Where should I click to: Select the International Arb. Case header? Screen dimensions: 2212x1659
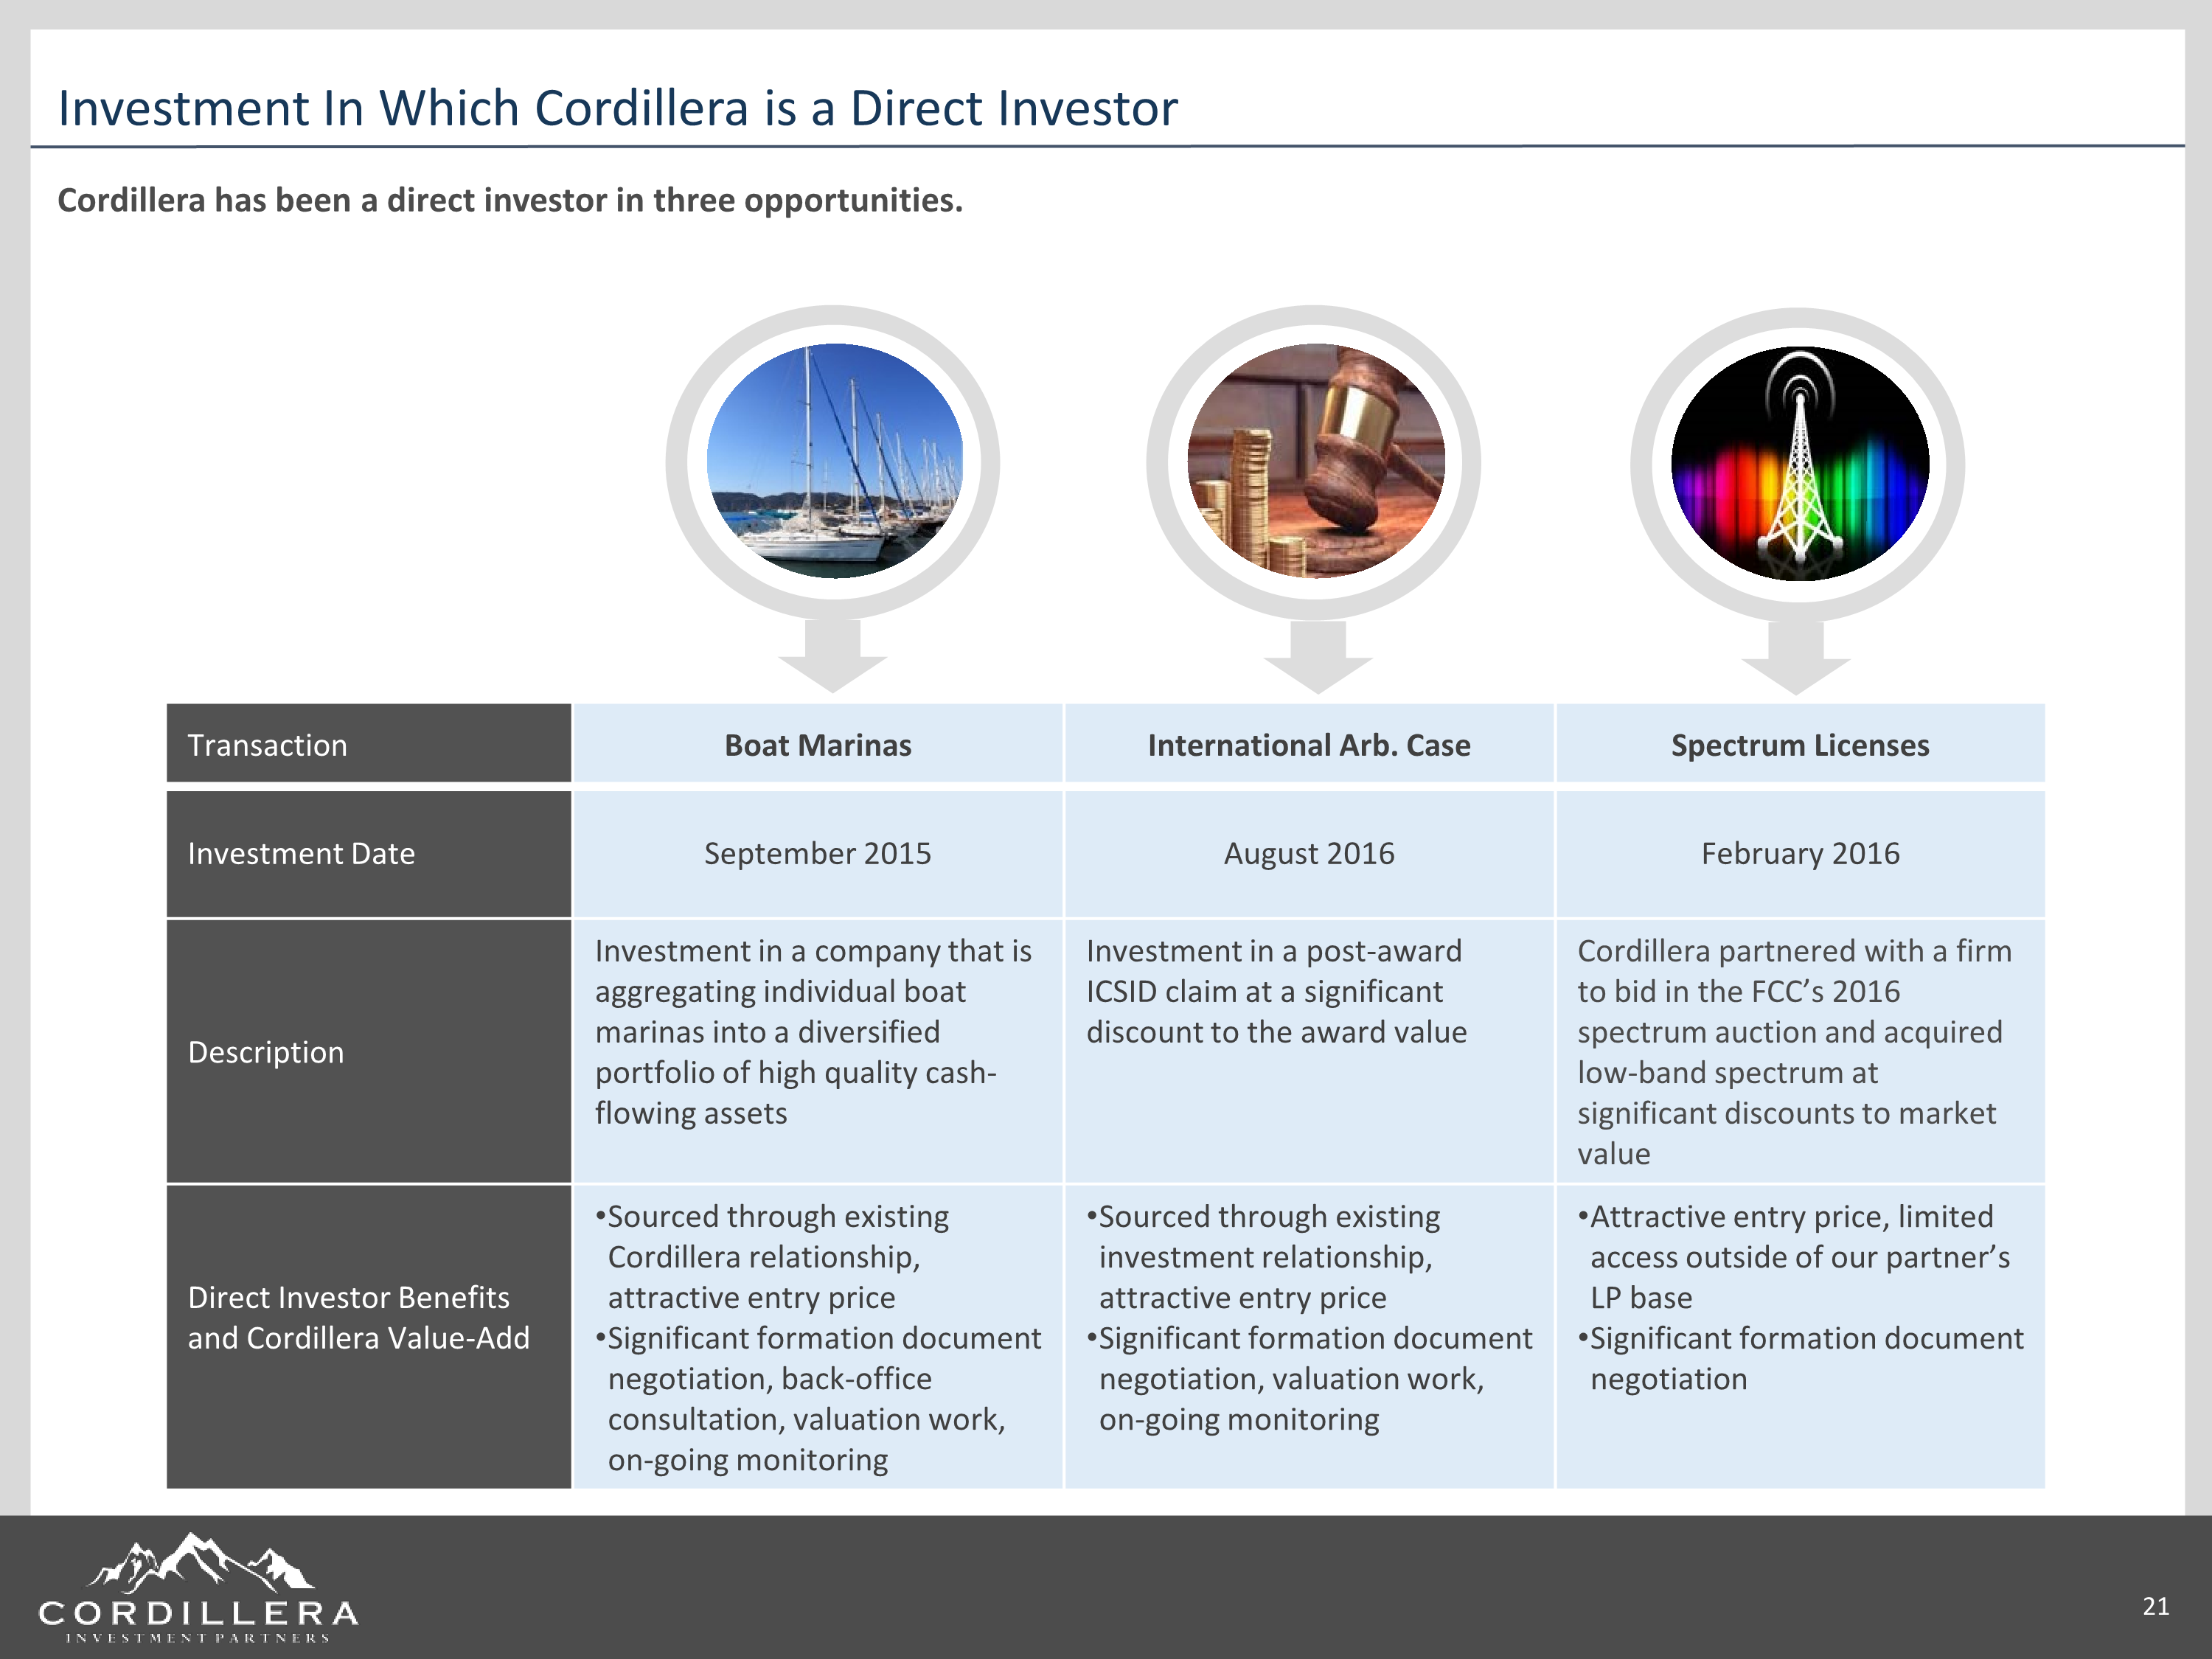click(1308, 745)
